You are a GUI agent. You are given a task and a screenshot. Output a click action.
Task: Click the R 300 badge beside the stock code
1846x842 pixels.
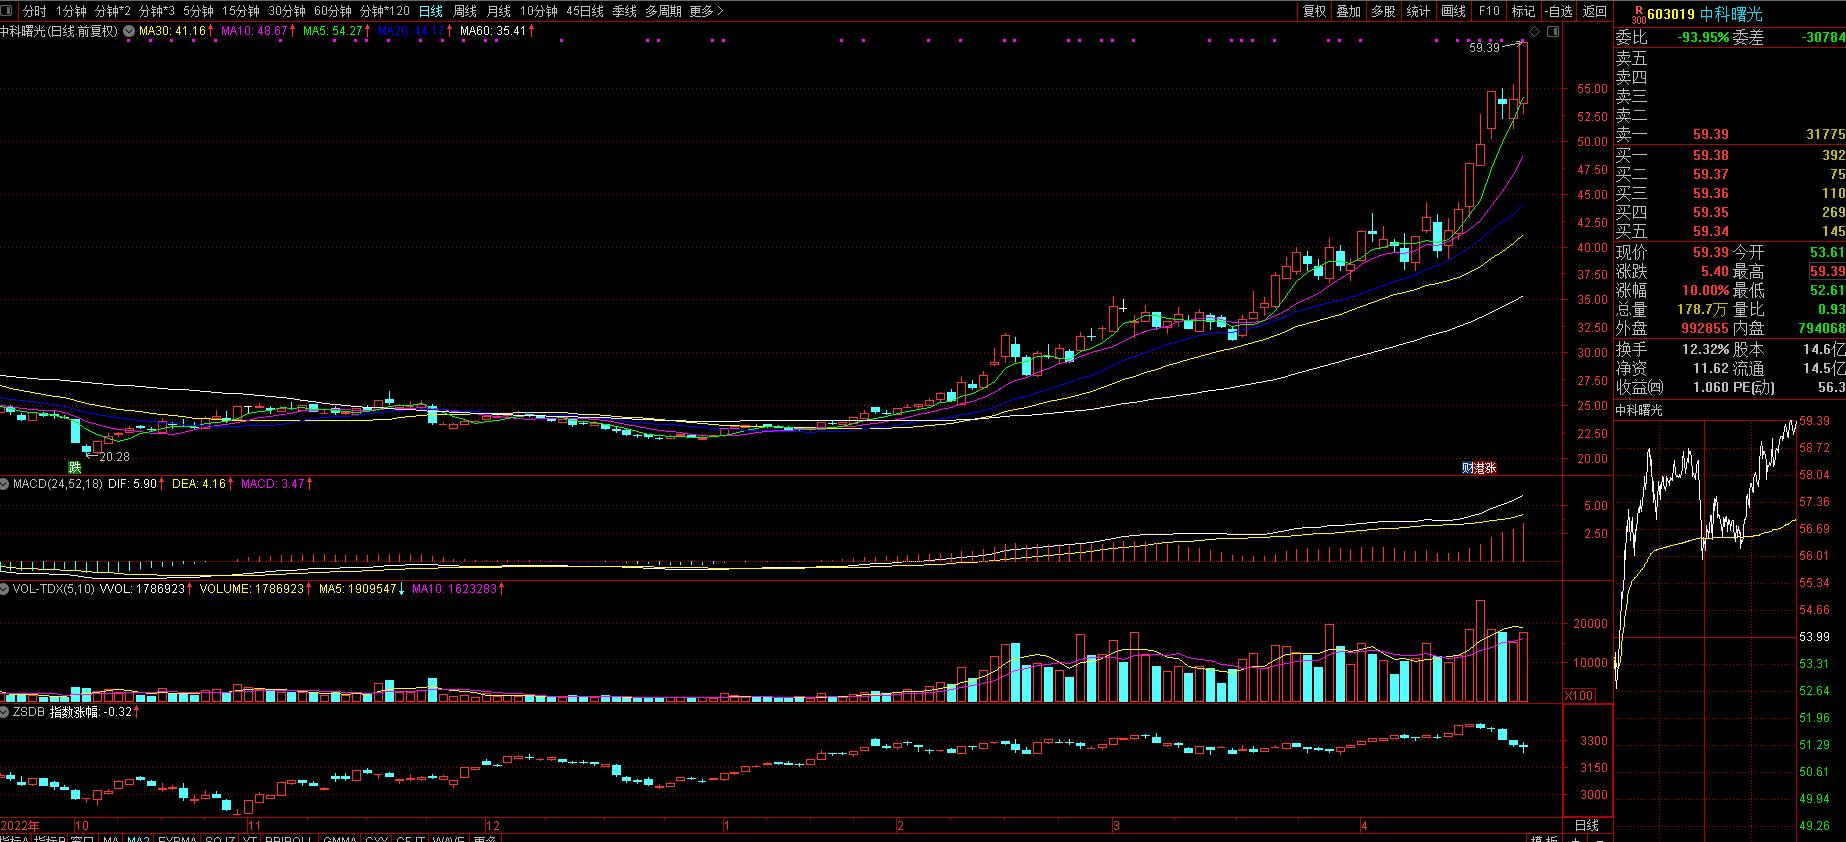[1637, 14]
